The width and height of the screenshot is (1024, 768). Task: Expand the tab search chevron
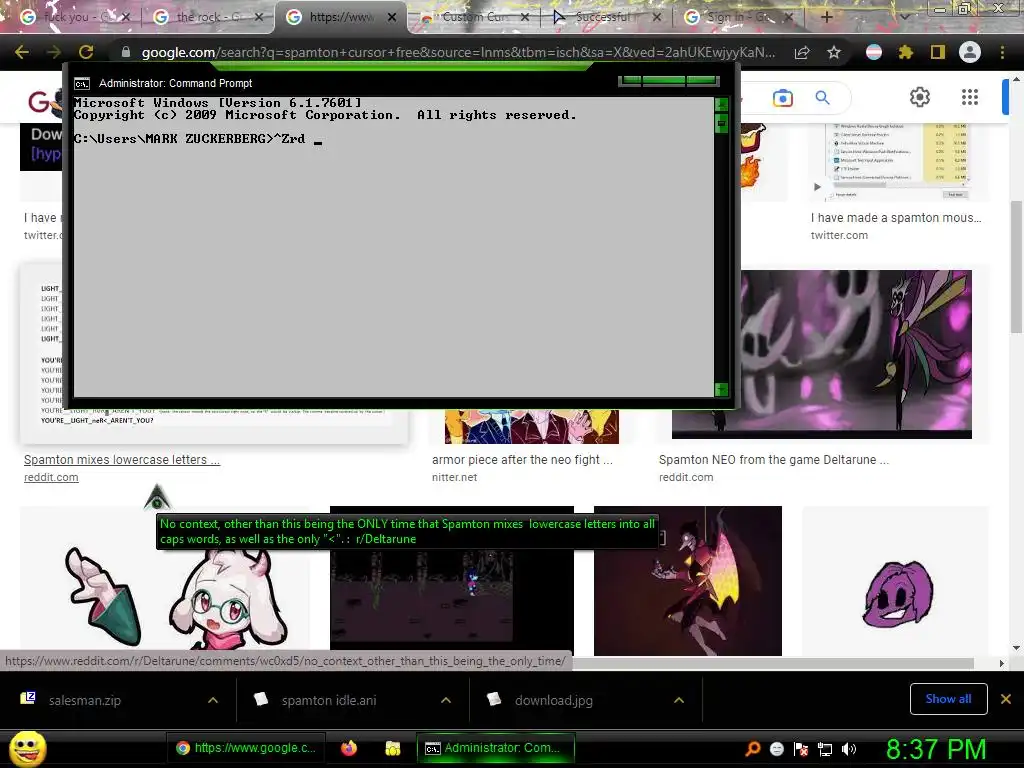pos(904,17)
